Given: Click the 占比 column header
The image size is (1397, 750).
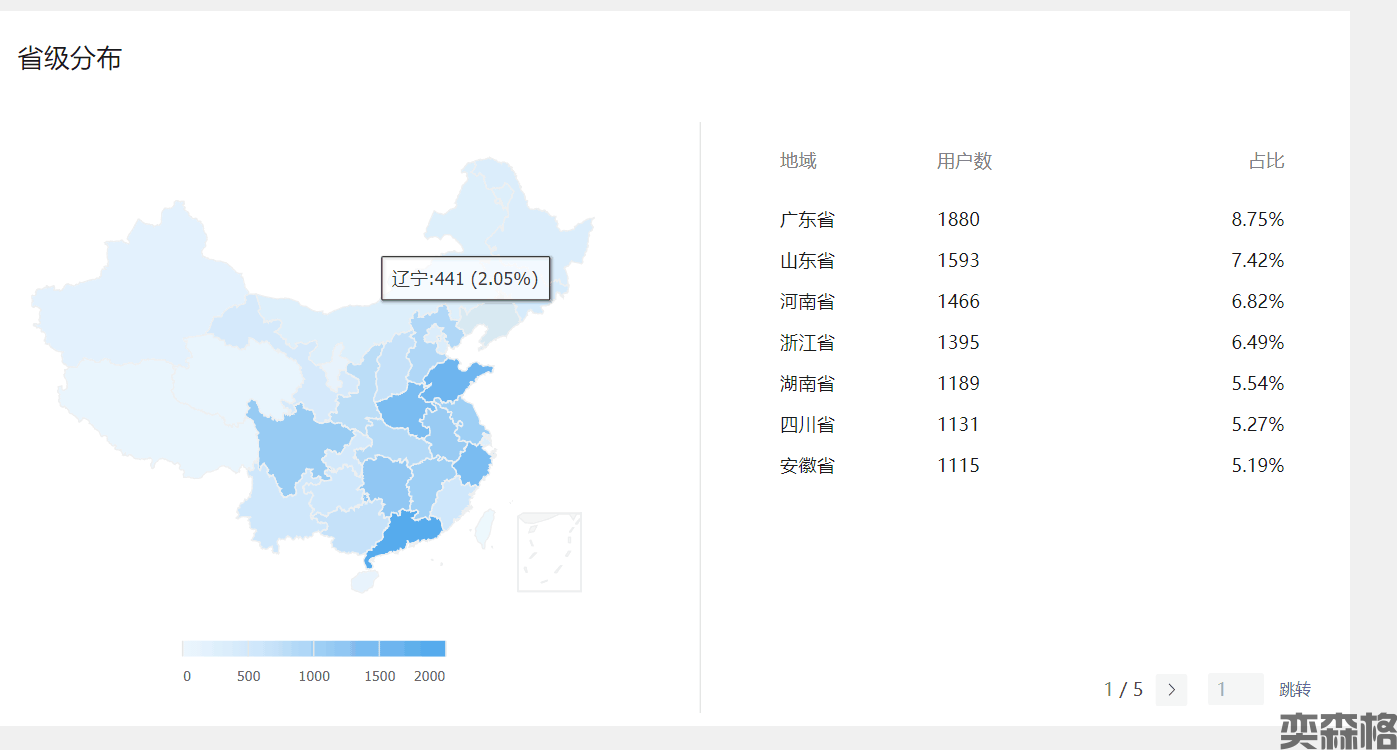Looking at the screenshot, I should tap(1266, 161).
